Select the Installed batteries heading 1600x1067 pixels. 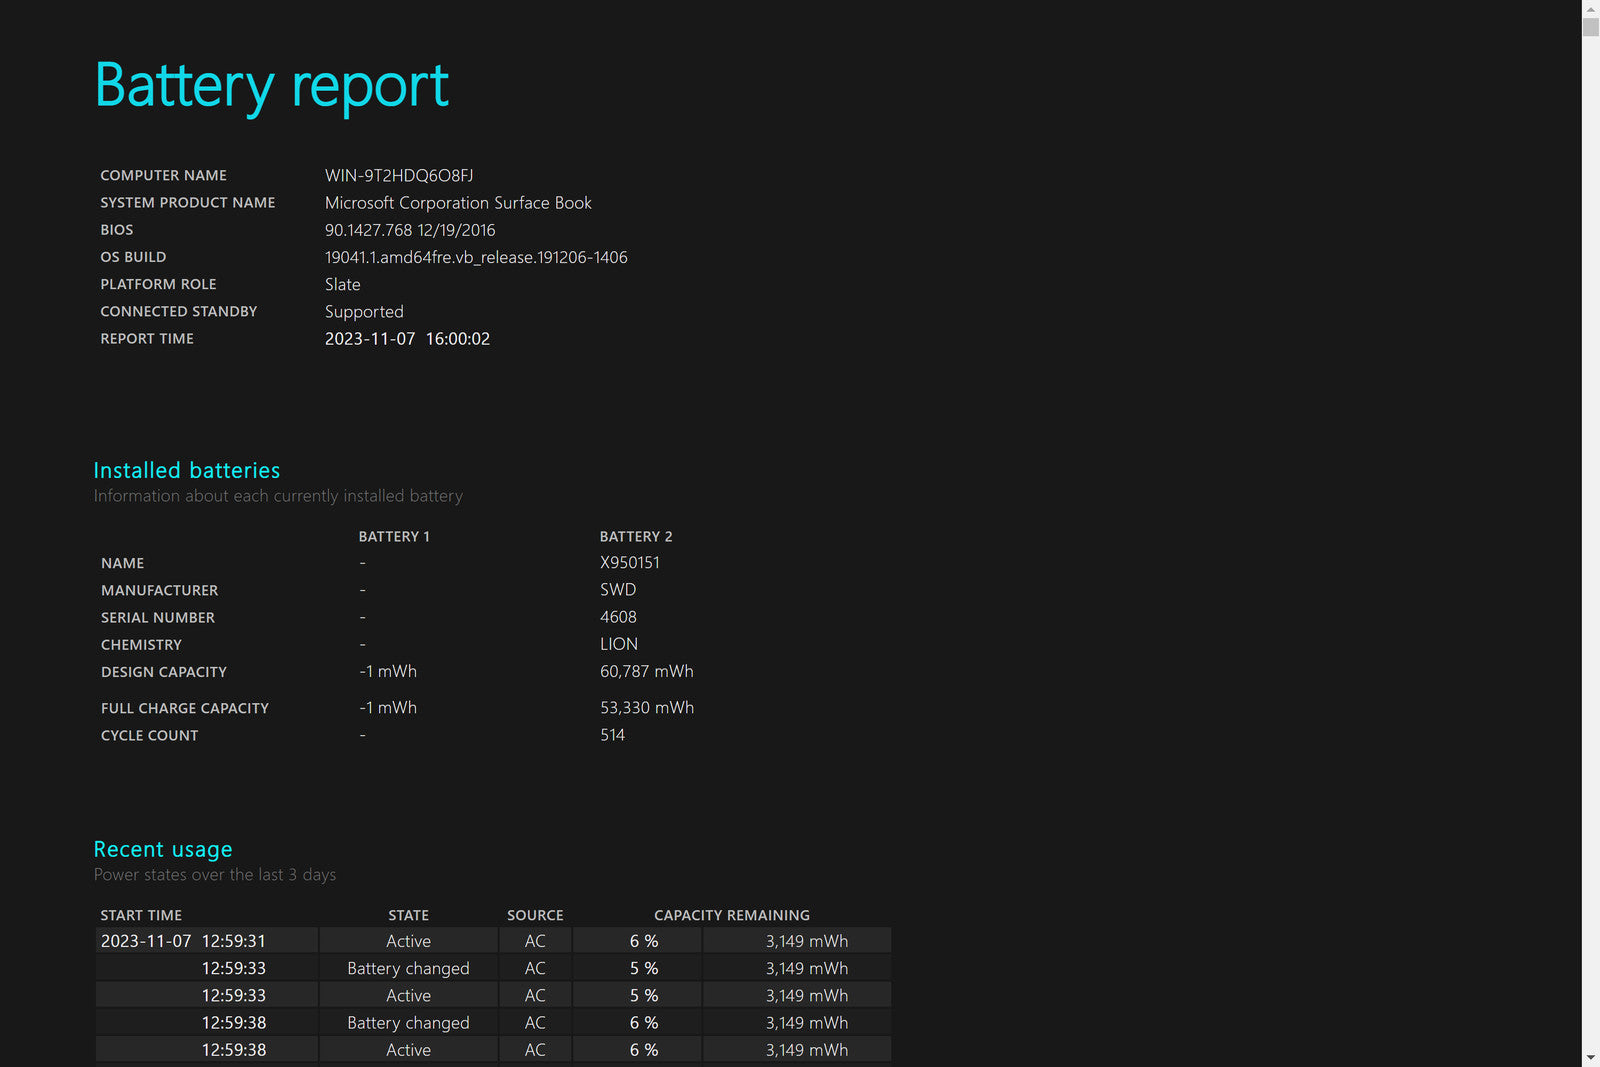[187, 470]
